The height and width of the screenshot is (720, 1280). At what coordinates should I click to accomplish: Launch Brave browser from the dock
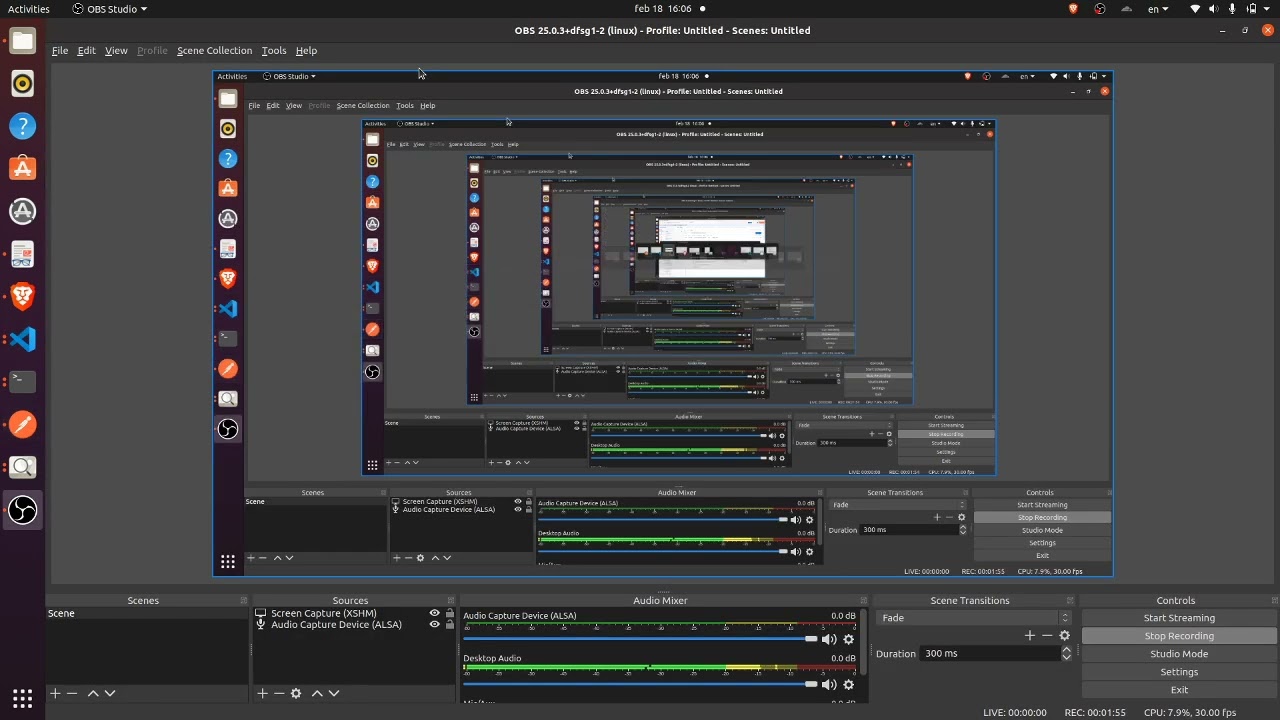[x=23, y=296]
